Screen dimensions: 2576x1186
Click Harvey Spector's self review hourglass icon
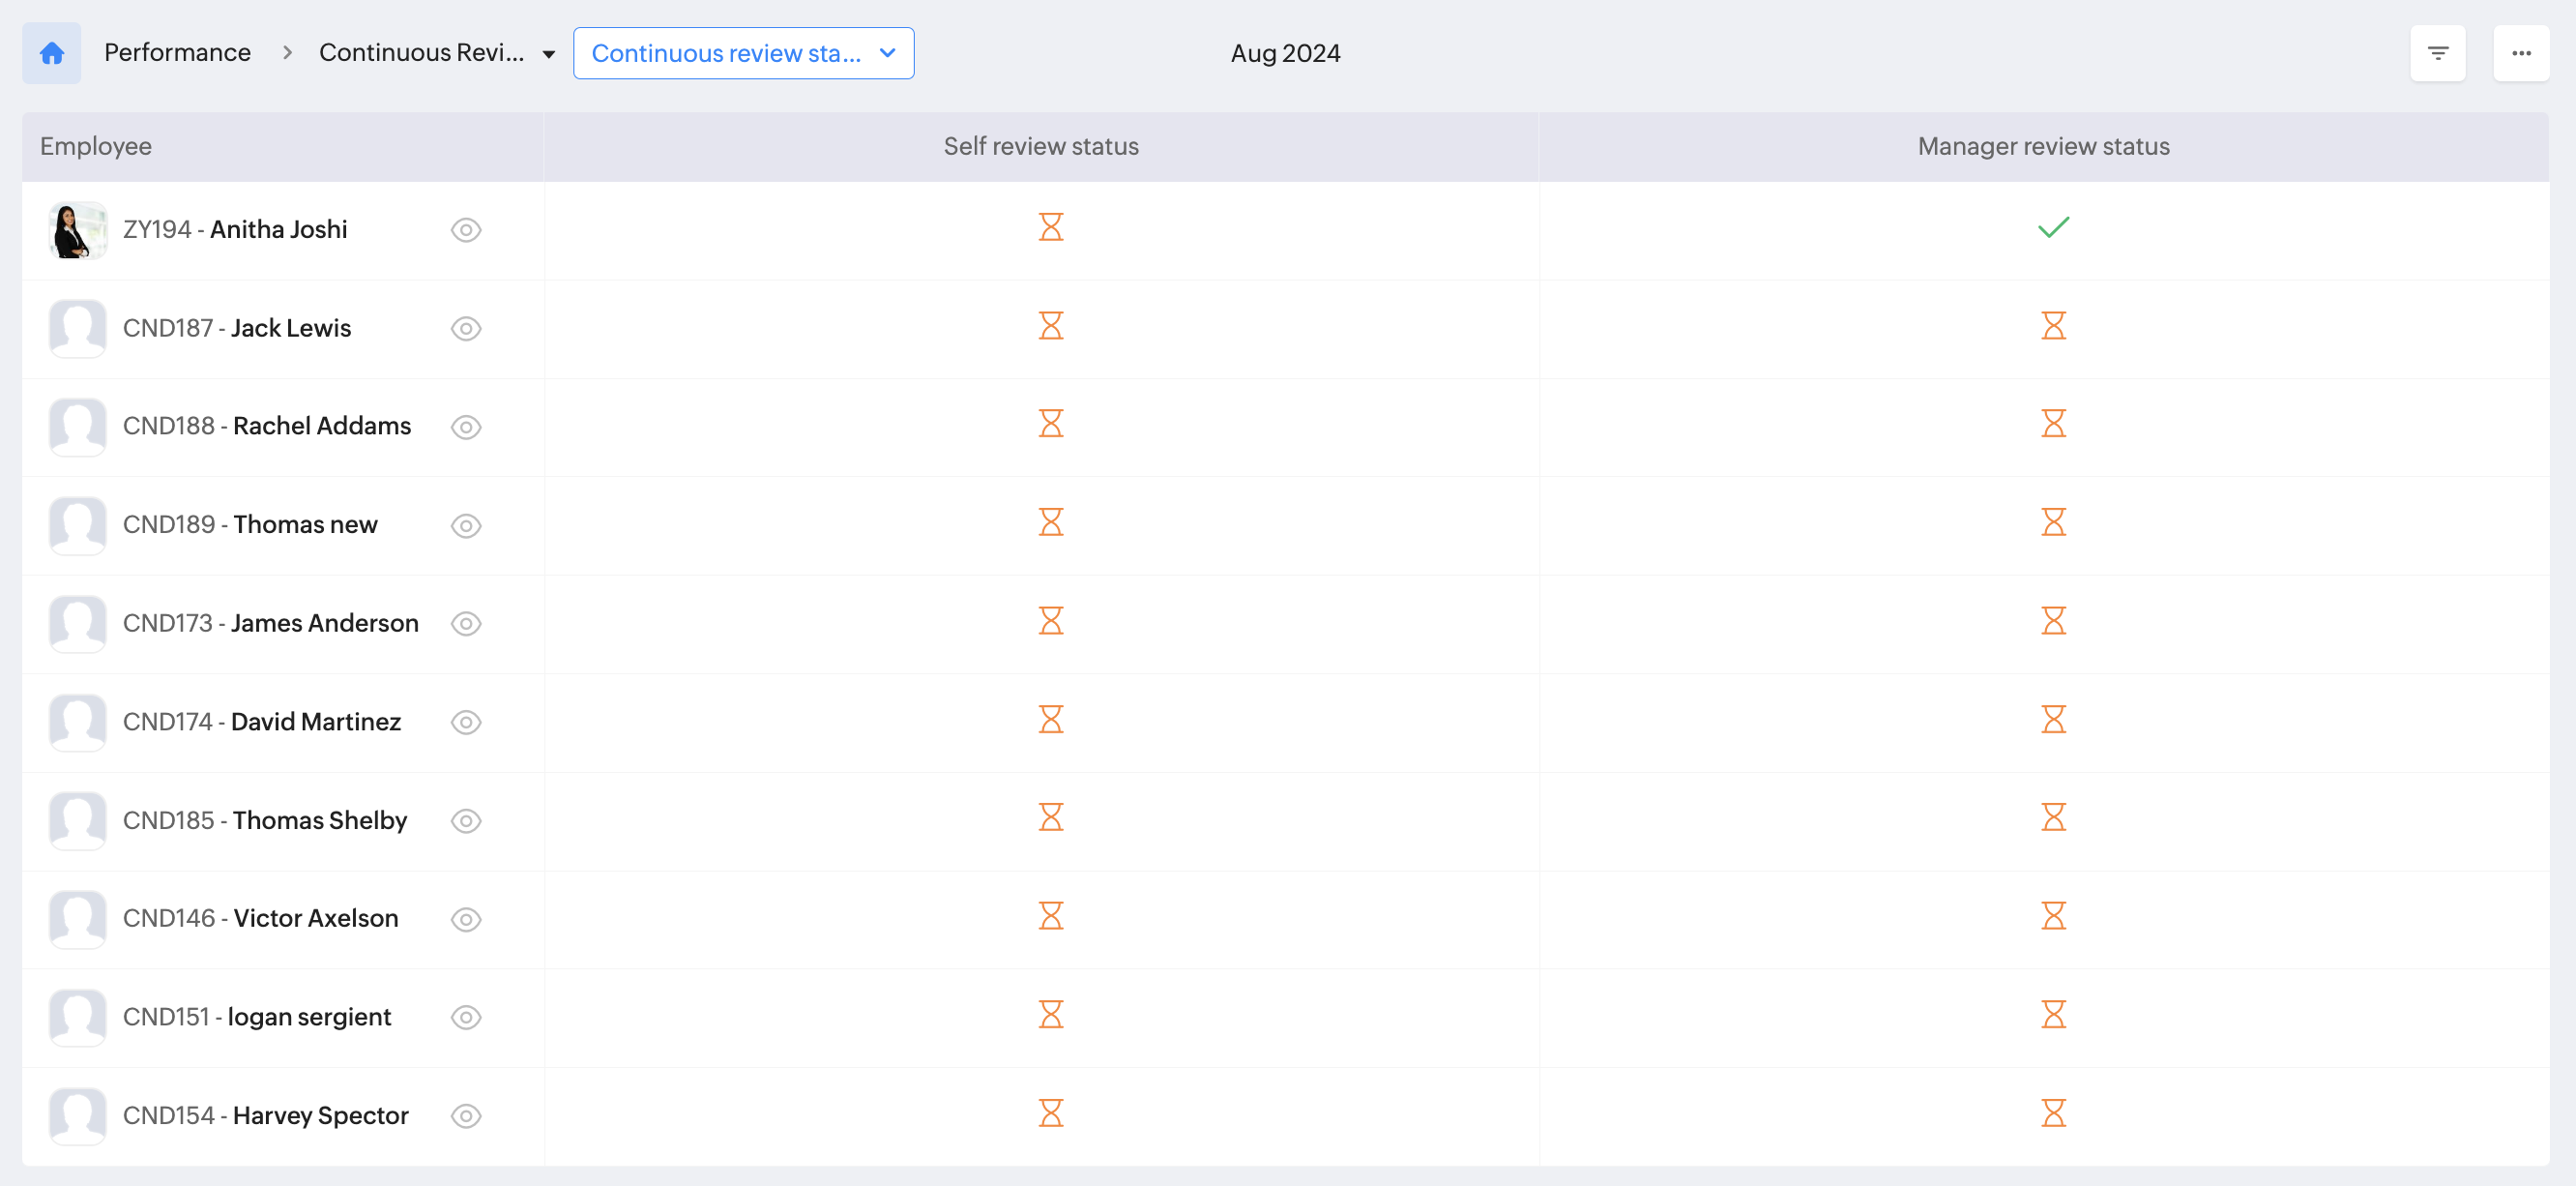(1050, 1113)
